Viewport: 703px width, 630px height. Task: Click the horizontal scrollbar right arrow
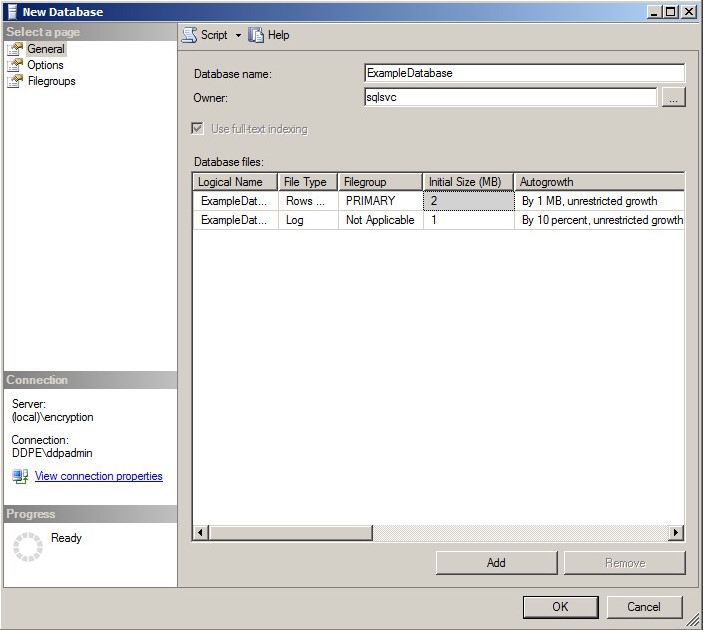(676, 533)
